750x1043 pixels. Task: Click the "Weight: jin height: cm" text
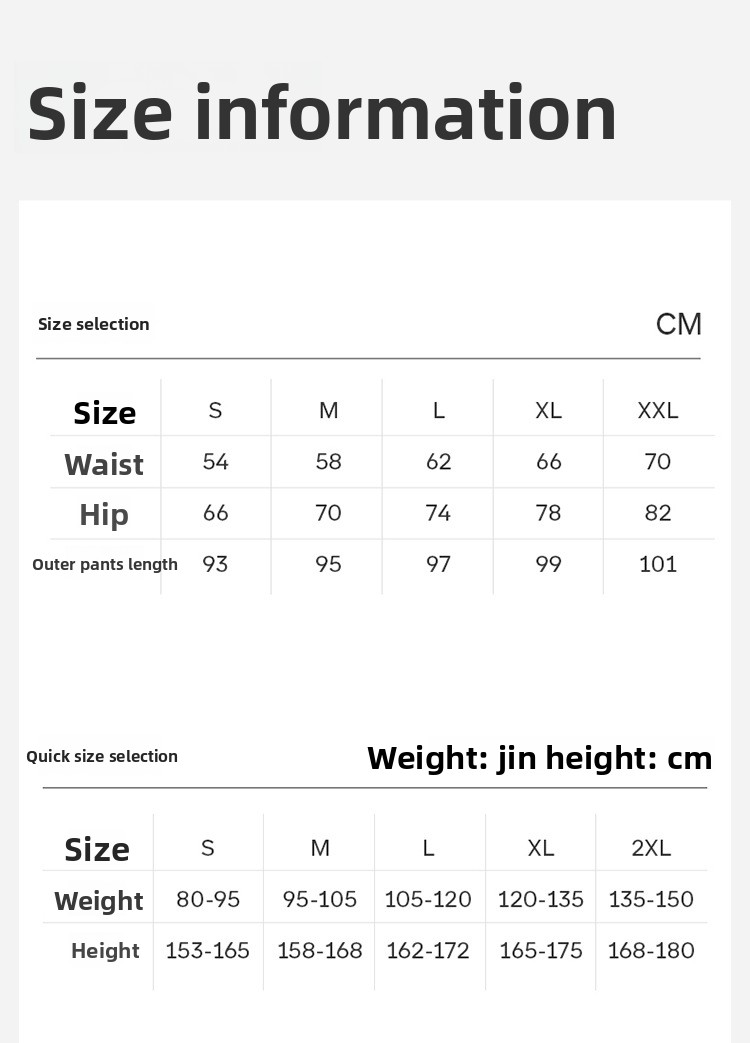pos(540,758)
